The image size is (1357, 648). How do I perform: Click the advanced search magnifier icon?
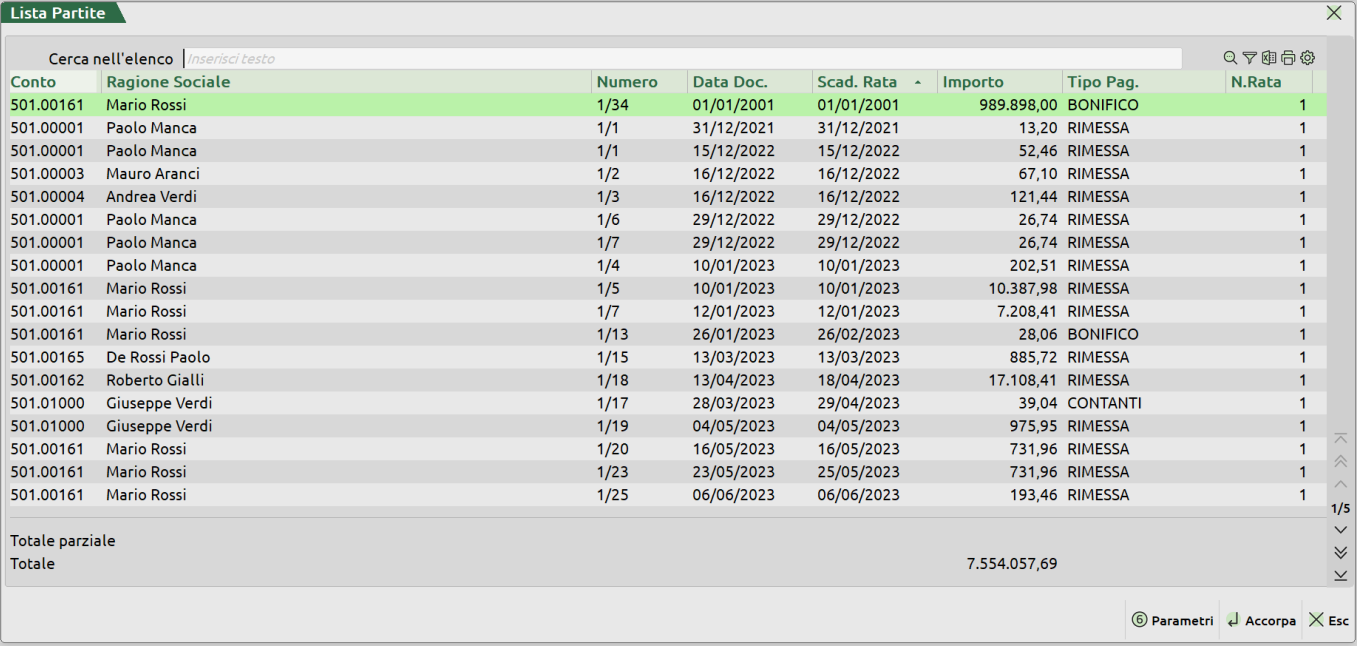[x=1230, y=58]
